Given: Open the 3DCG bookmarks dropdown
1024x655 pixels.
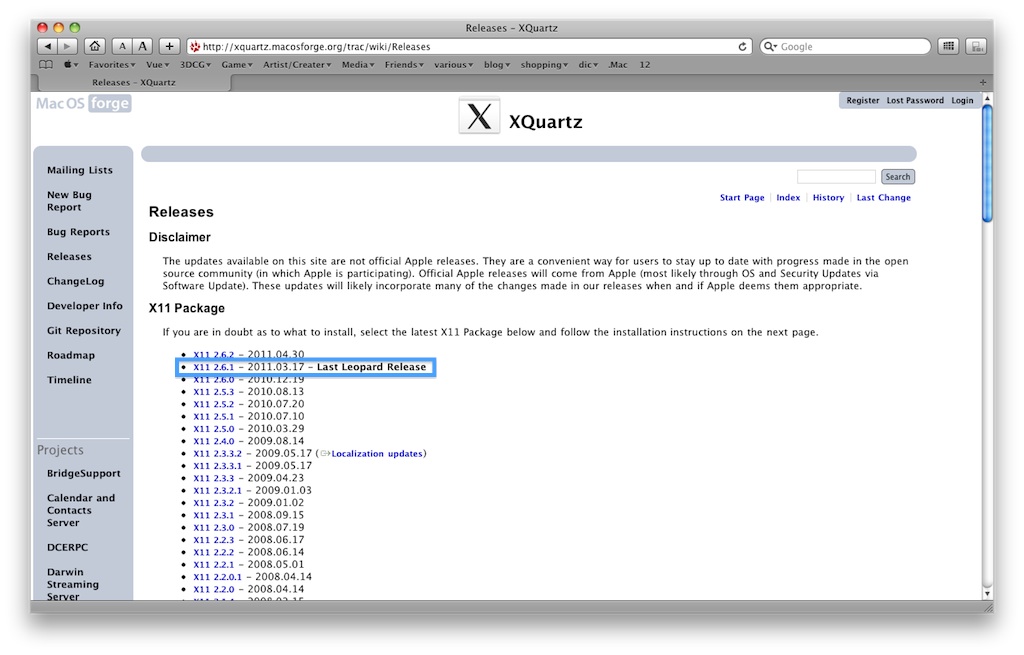Looking at the screenshot, I should click(x=192, y=64).
